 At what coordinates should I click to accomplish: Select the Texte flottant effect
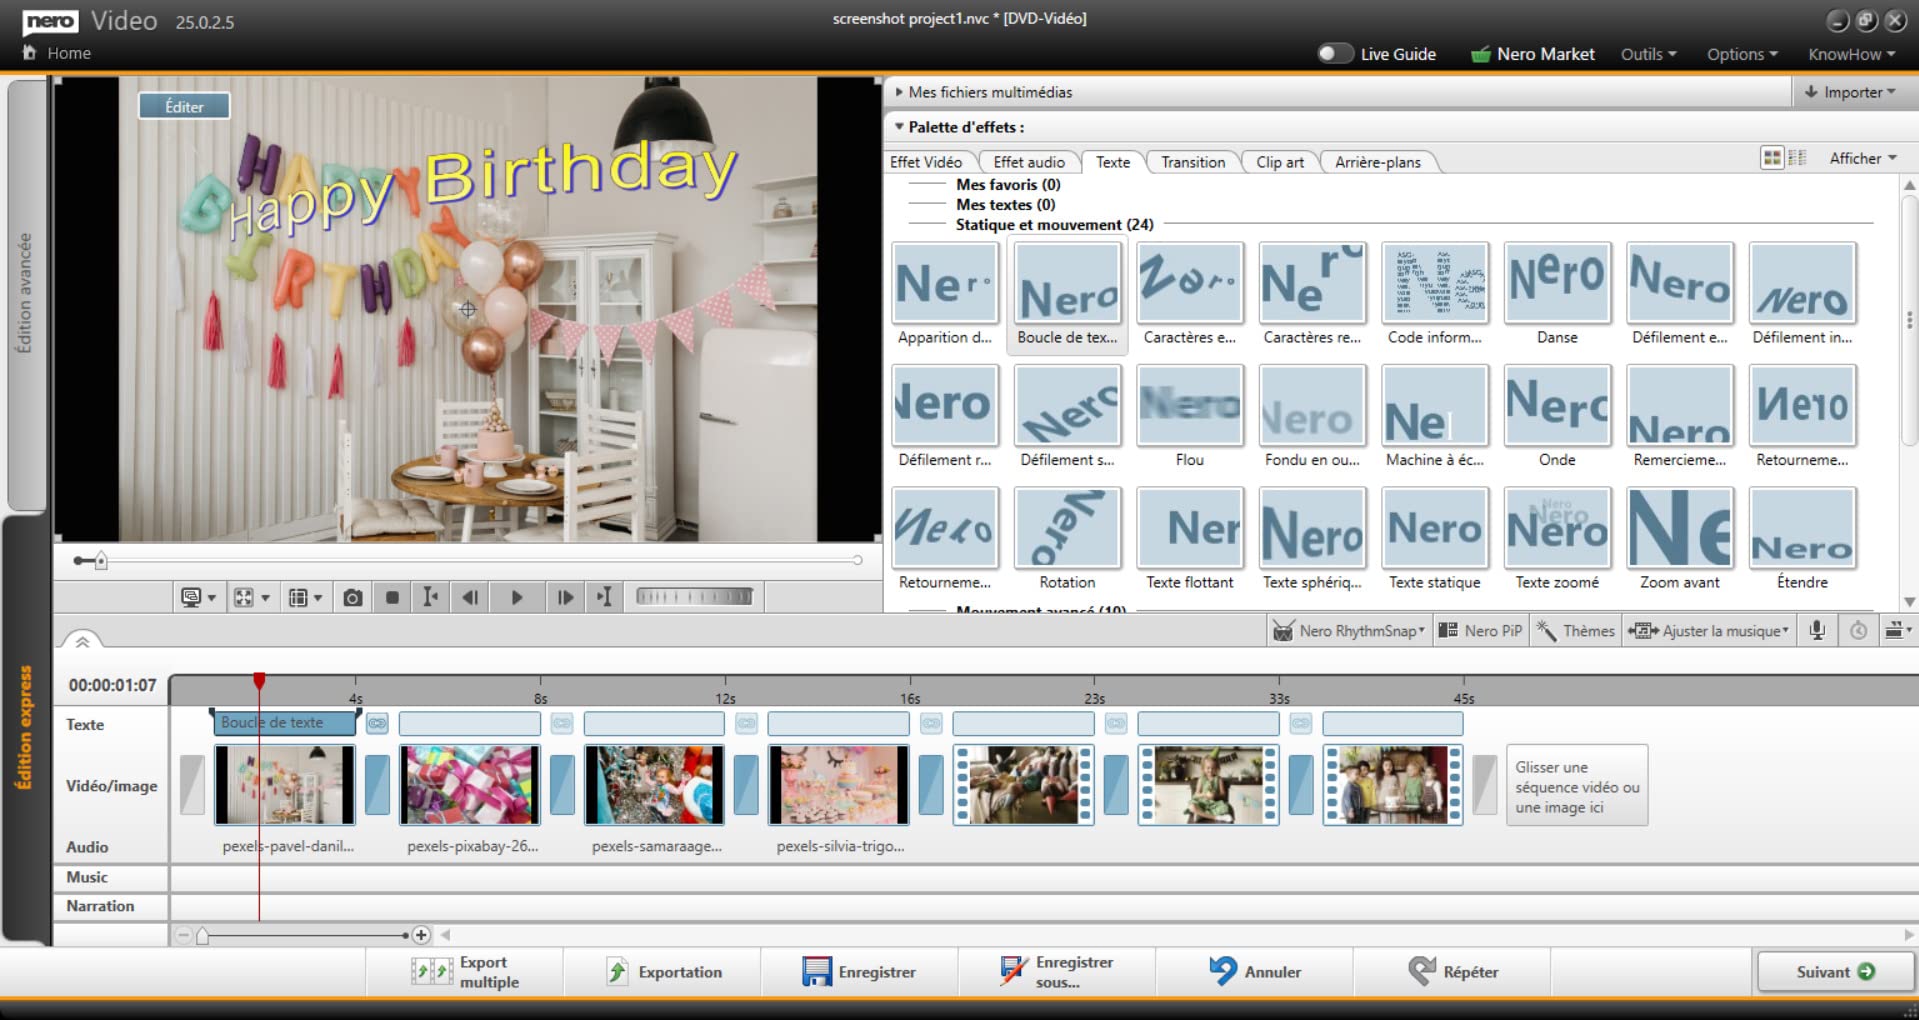pyautogui.click(x=1190, y=540)
